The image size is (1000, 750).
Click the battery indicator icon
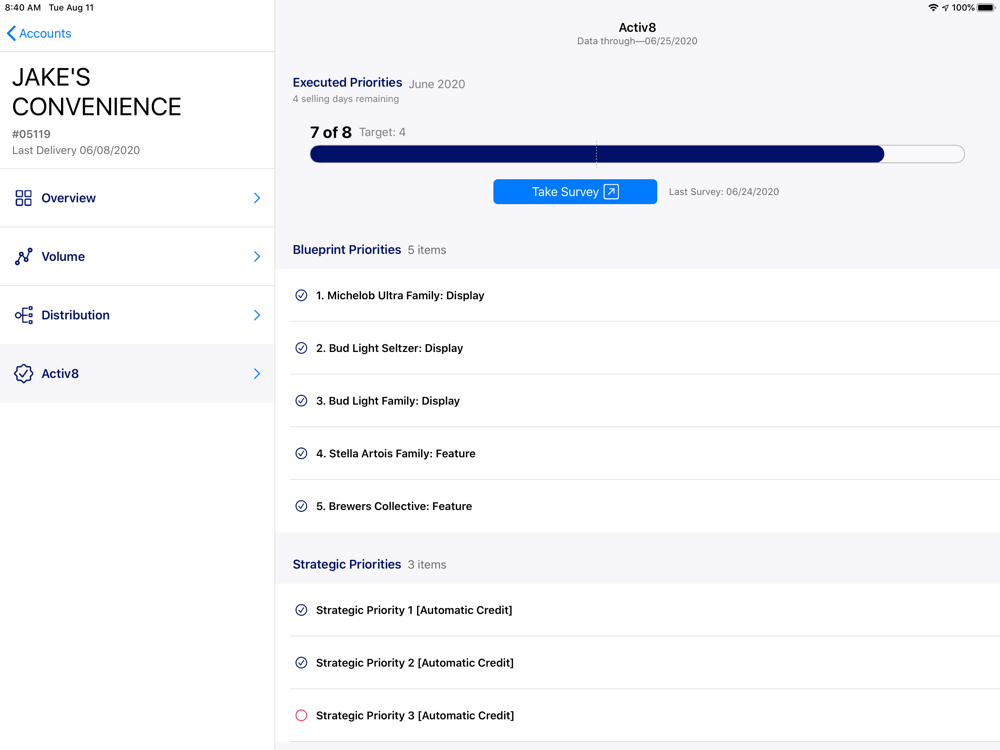coord(986,8)
